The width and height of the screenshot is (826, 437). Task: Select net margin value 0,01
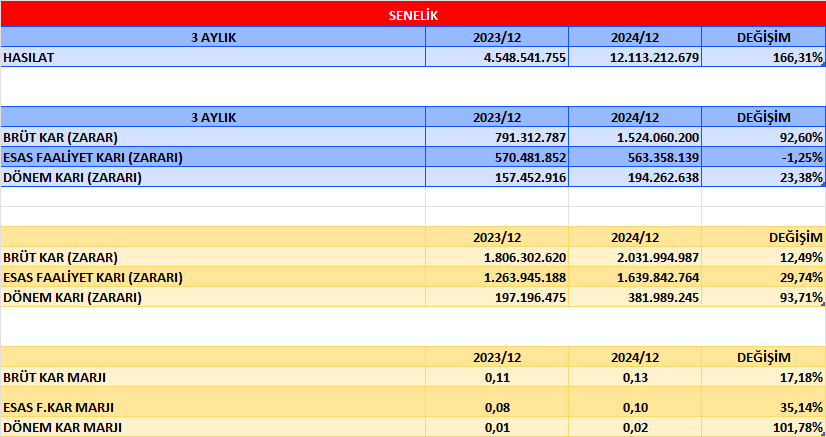coord(497,427)
